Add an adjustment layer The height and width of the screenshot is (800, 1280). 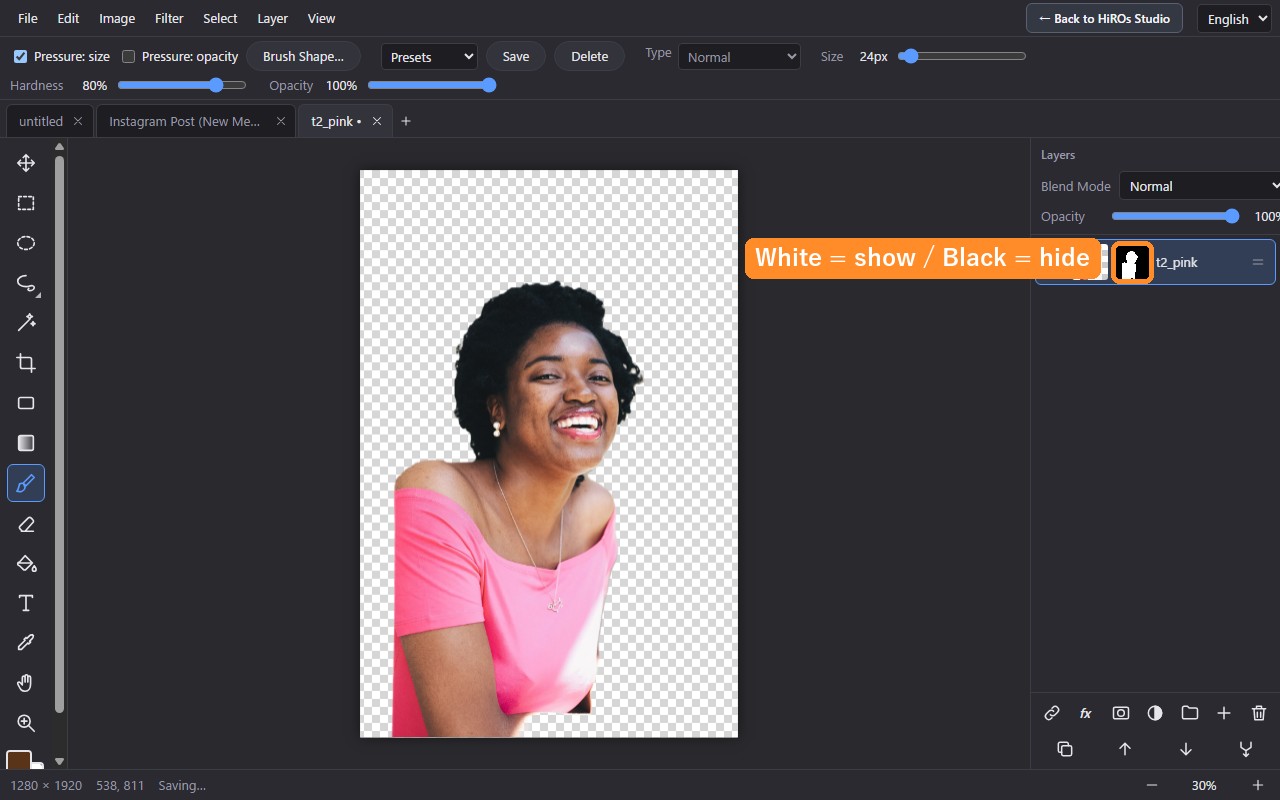coord(1155,713)
